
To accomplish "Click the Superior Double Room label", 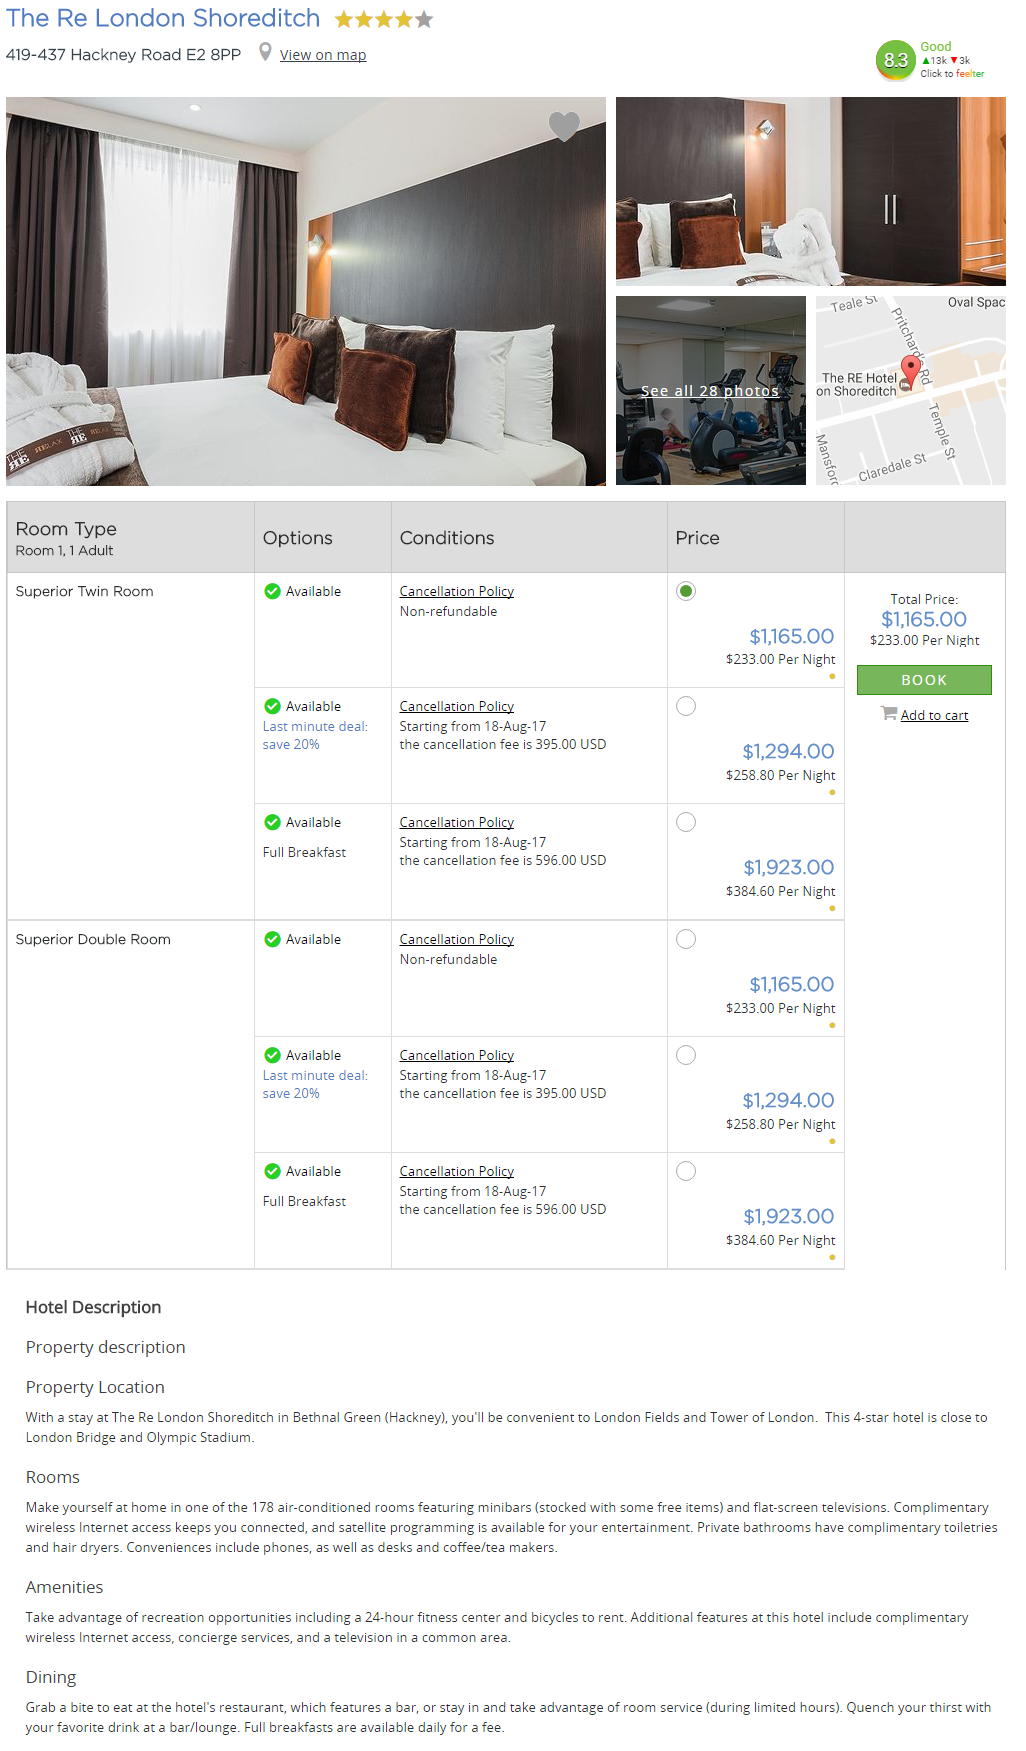I will click(x=93, y=939).
